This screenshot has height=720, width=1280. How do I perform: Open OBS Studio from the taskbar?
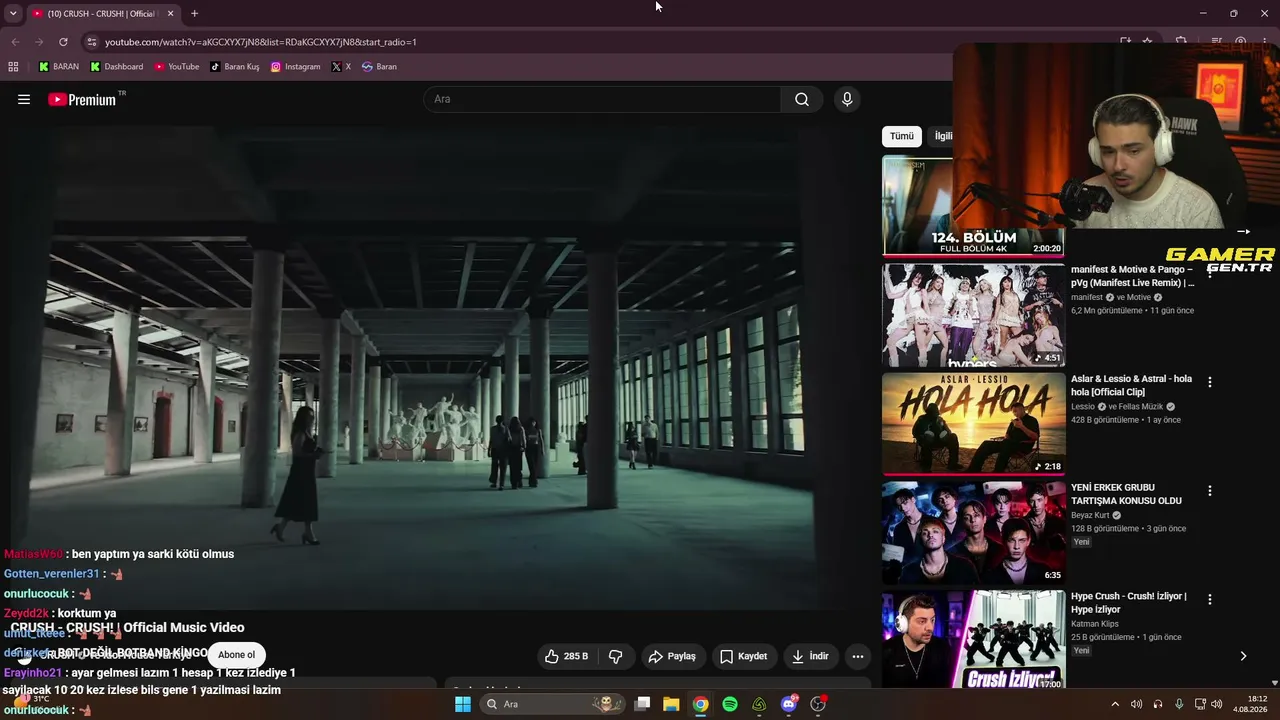click(818, 704)
